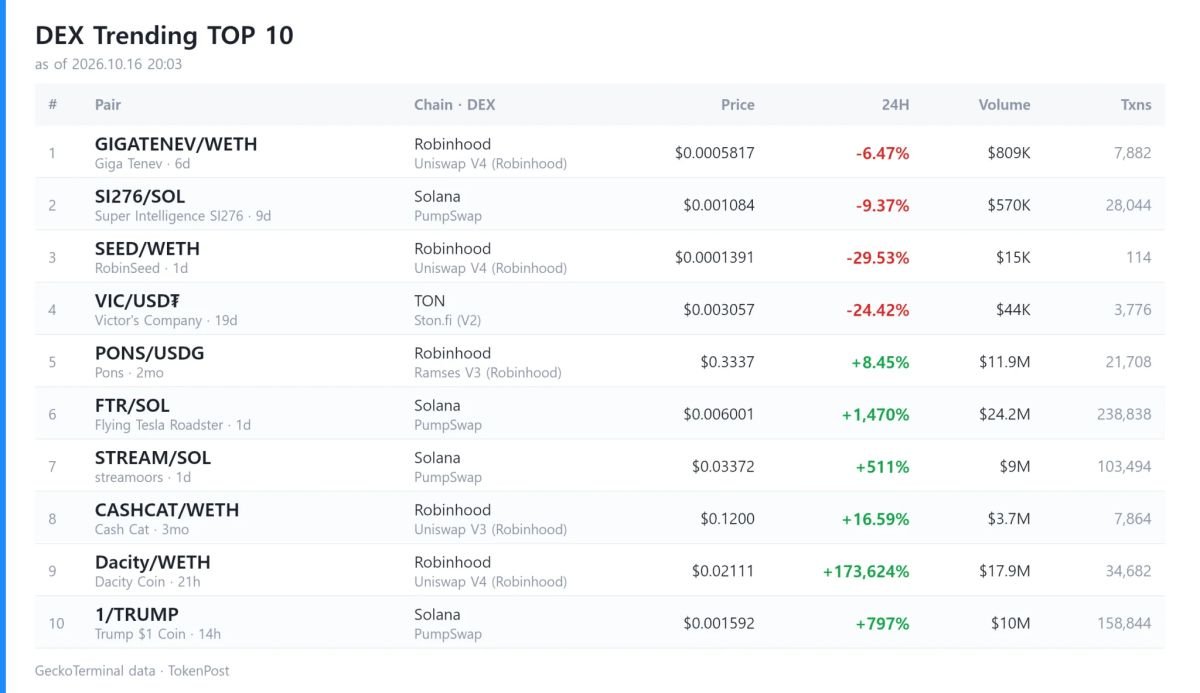Click the +8.45% change value
This screenshot has height=693, width=1200.
click(881, 362)
